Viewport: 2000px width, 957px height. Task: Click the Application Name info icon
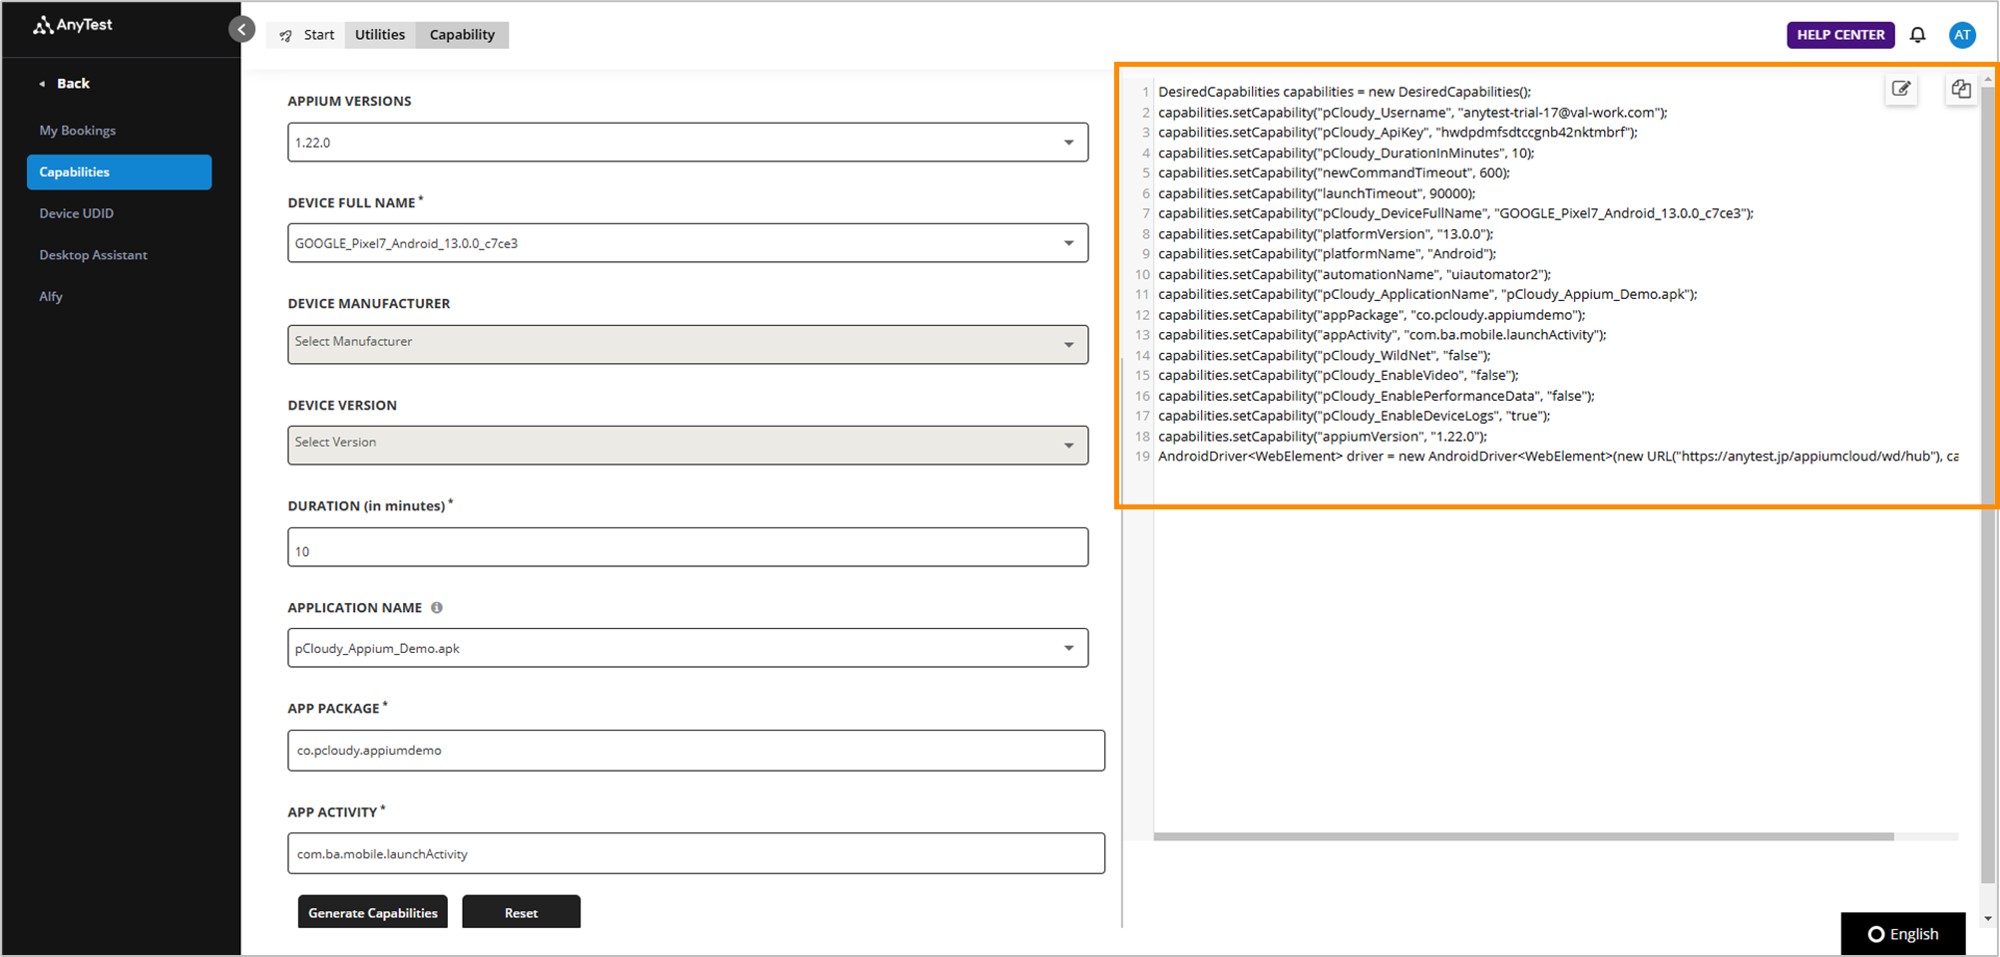[436, 607]
